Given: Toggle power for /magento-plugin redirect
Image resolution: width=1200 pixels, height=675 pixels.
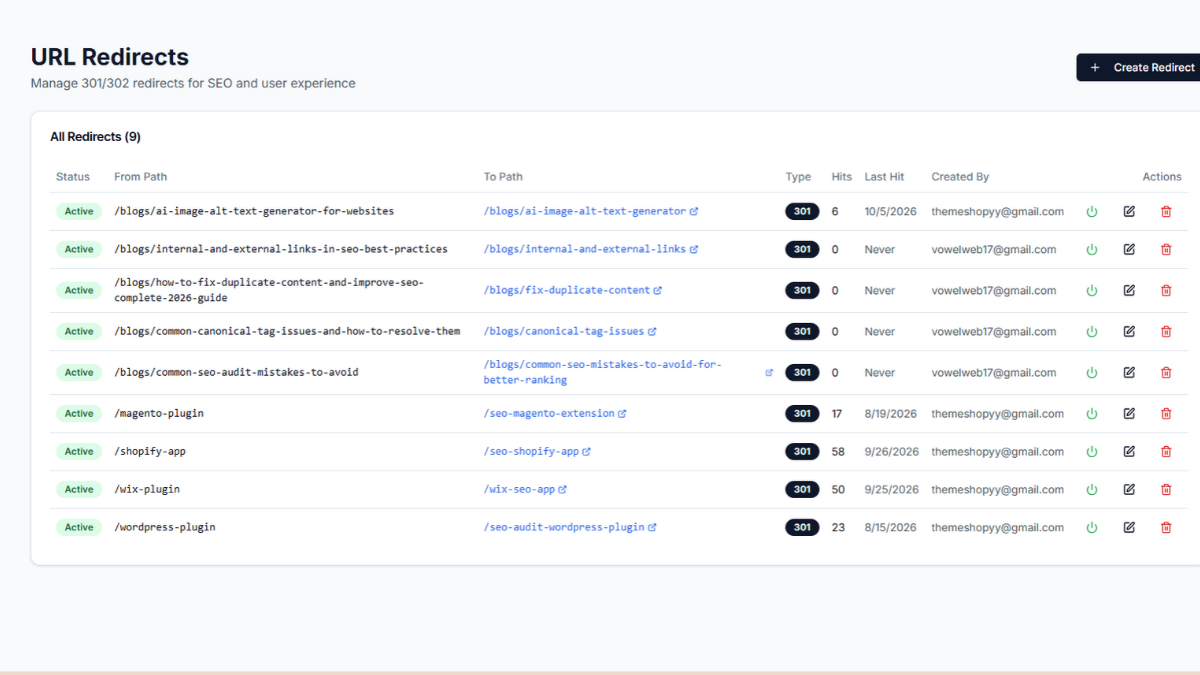Looking at the screenshot, I should (x=1092, y=413).
